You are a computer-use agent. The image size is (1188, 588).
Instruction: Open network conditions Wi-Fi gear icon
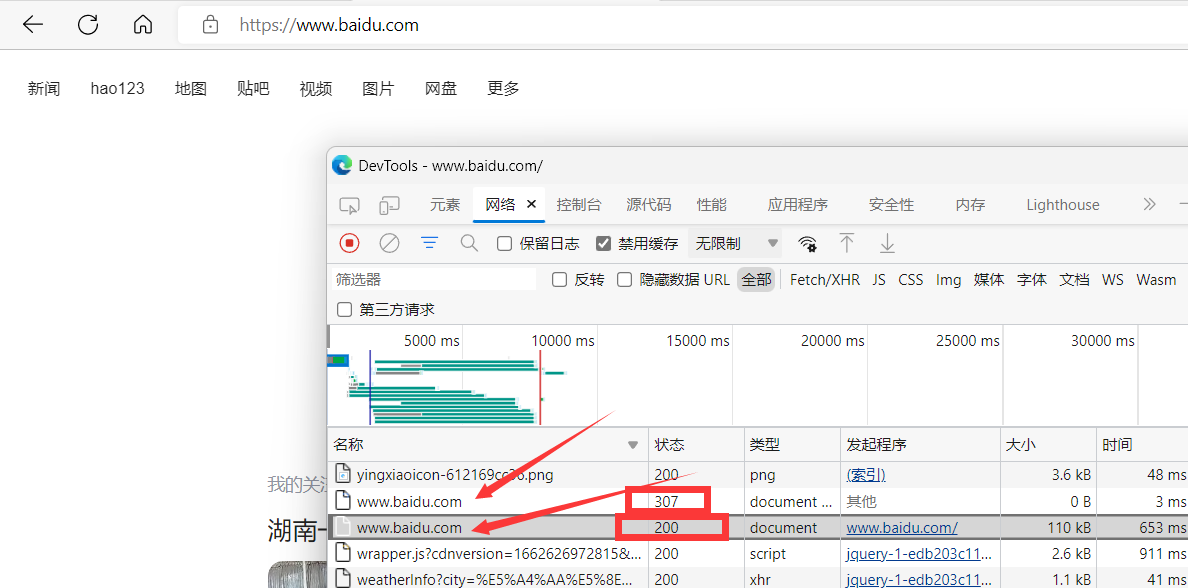click(x=808, y=243)
